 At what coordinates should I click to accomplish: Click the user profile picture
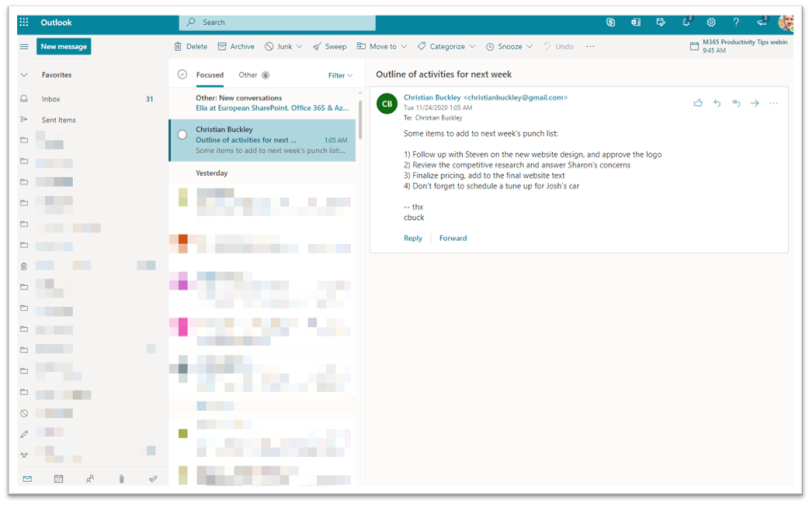[x=786, y=22]
